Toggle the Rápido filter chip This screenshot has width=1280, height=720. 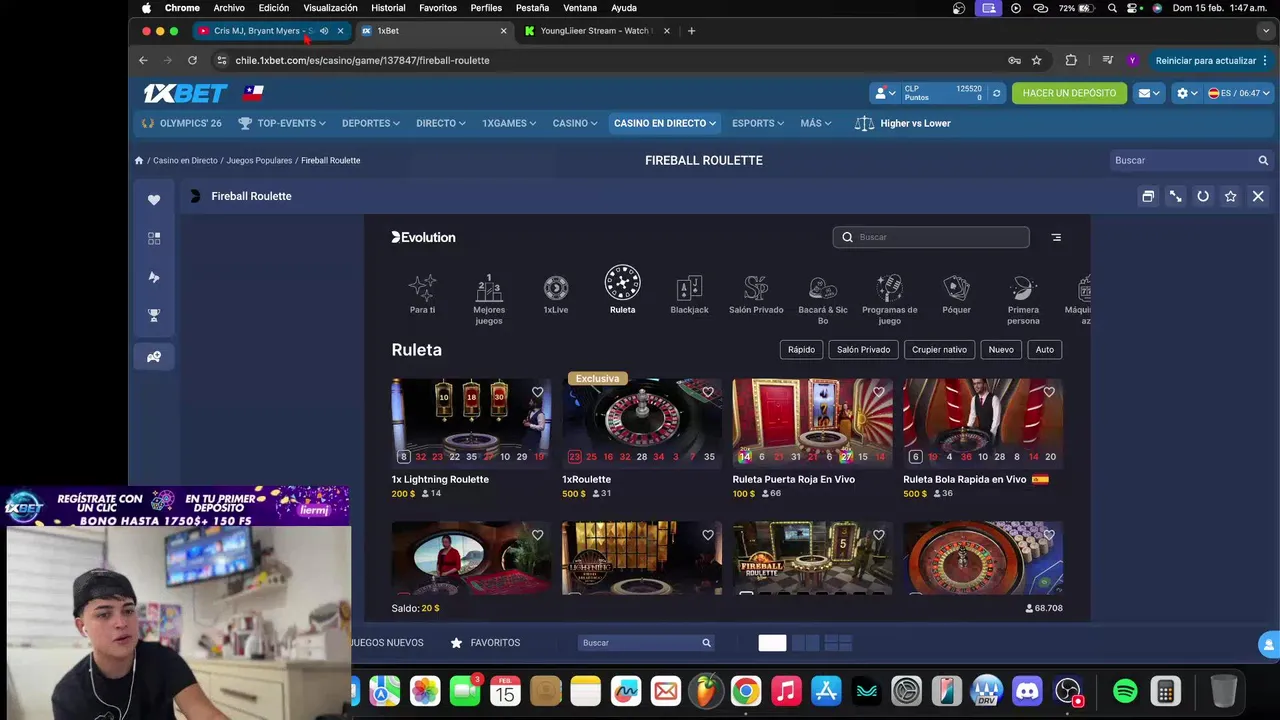(801, 350)
